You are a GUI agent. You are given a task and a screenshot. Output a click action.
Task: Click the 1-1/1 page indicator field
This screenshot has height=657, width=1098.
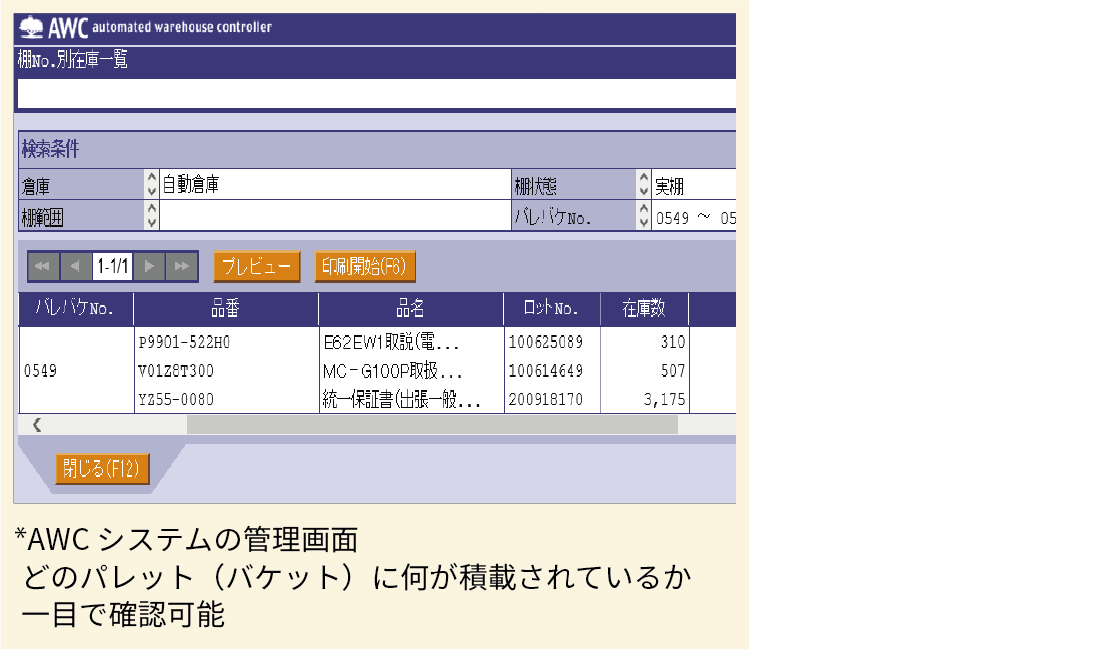(x=111, y=266)
